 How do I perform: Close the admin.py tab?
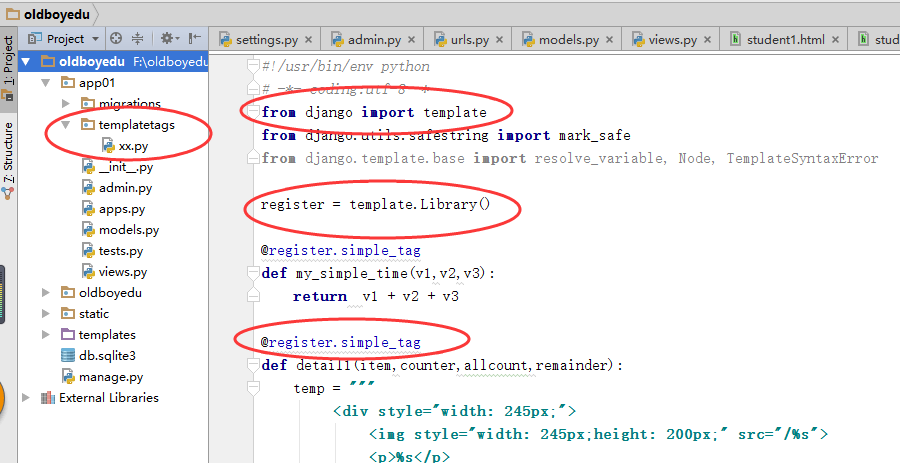(x=411, y=40)
